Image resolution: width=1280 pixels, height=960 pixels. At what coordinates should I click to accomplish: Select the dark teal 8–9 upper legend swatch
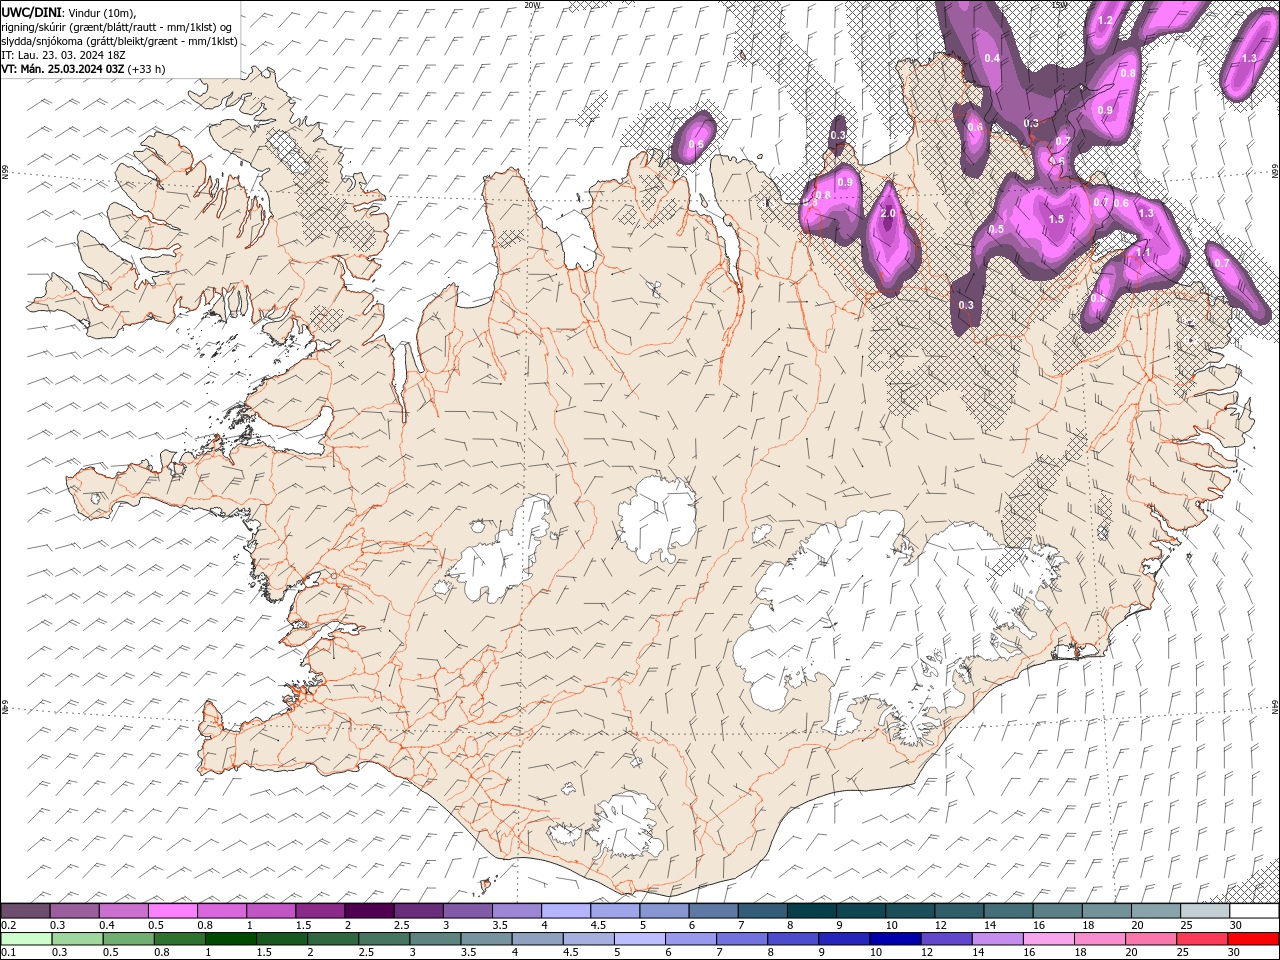tap(811, 910)
